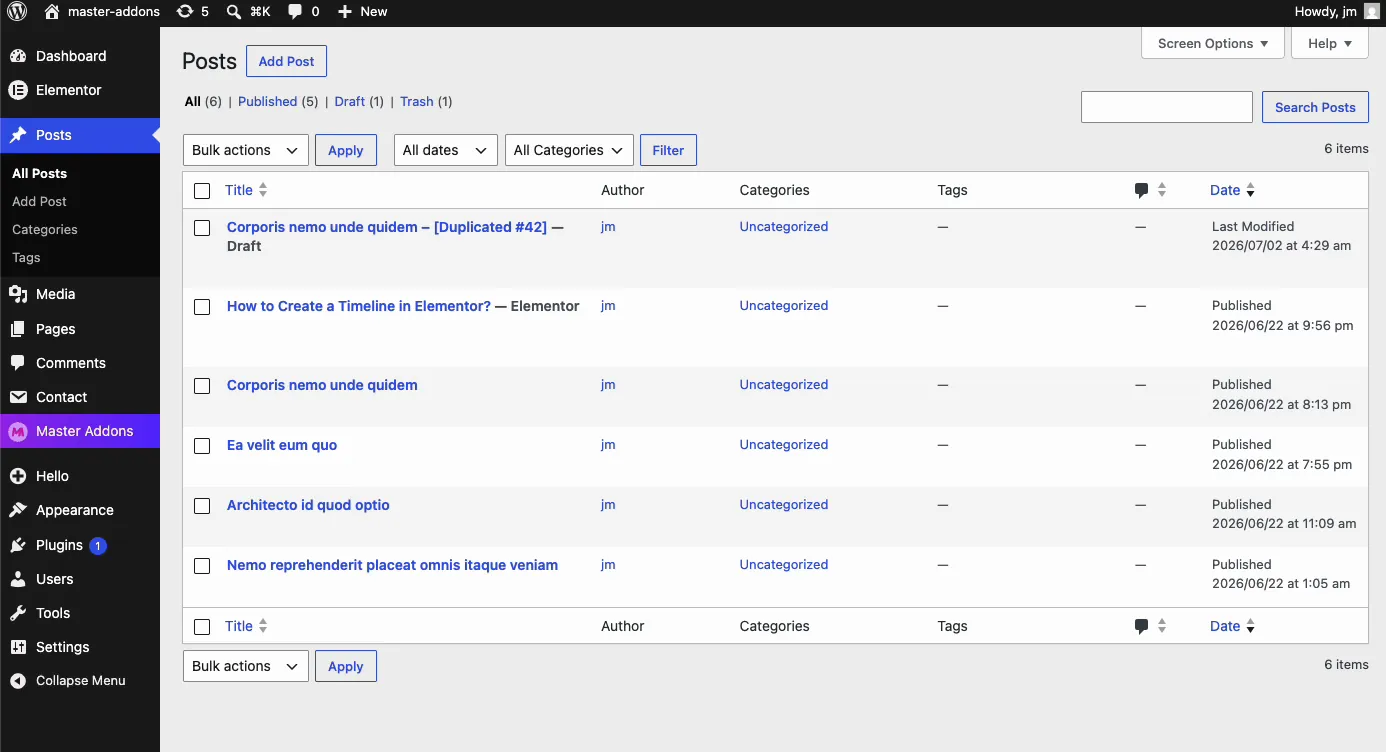1386x752 pixels.
Task: Check the Timeline in Elementor post checkbox
Action: tap(202, 307)
